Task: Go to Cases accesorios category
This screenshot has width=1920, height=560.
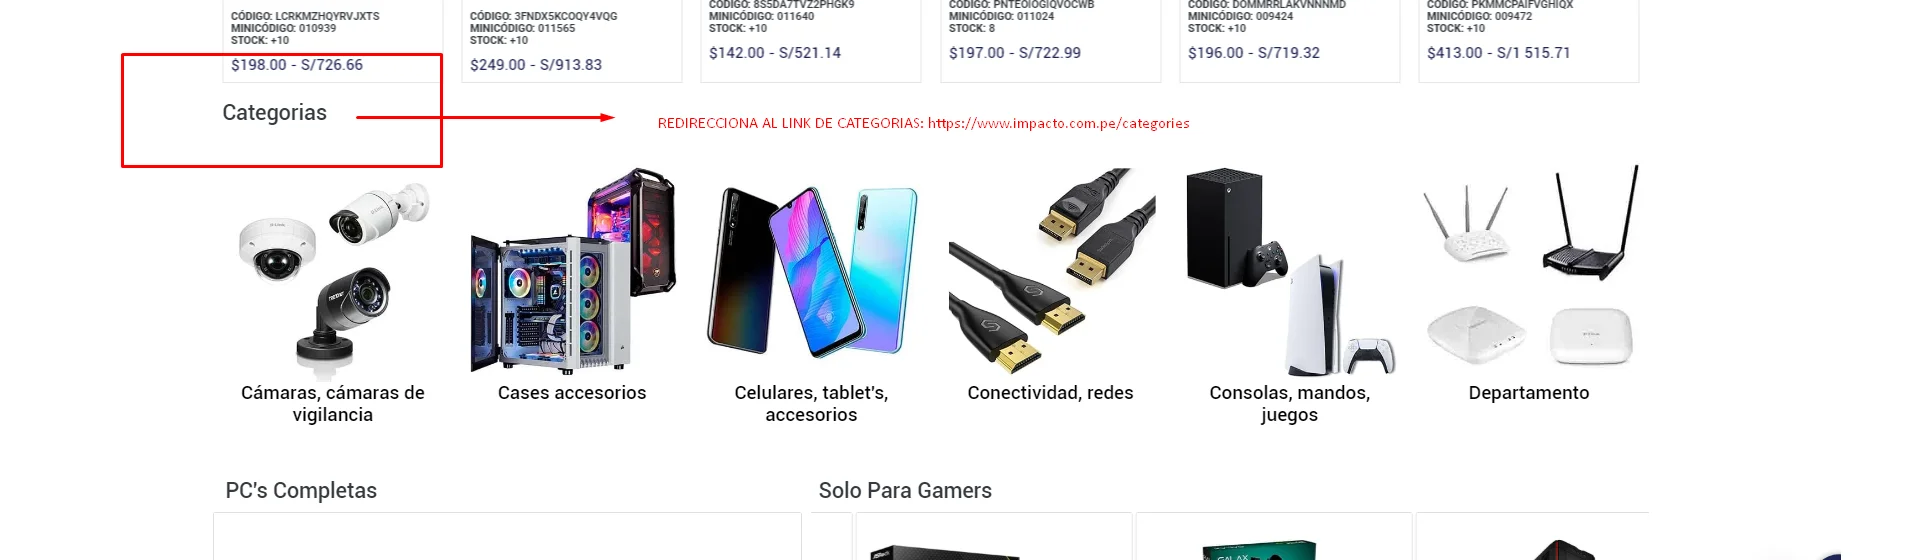Action: click(x=572, y=393)
